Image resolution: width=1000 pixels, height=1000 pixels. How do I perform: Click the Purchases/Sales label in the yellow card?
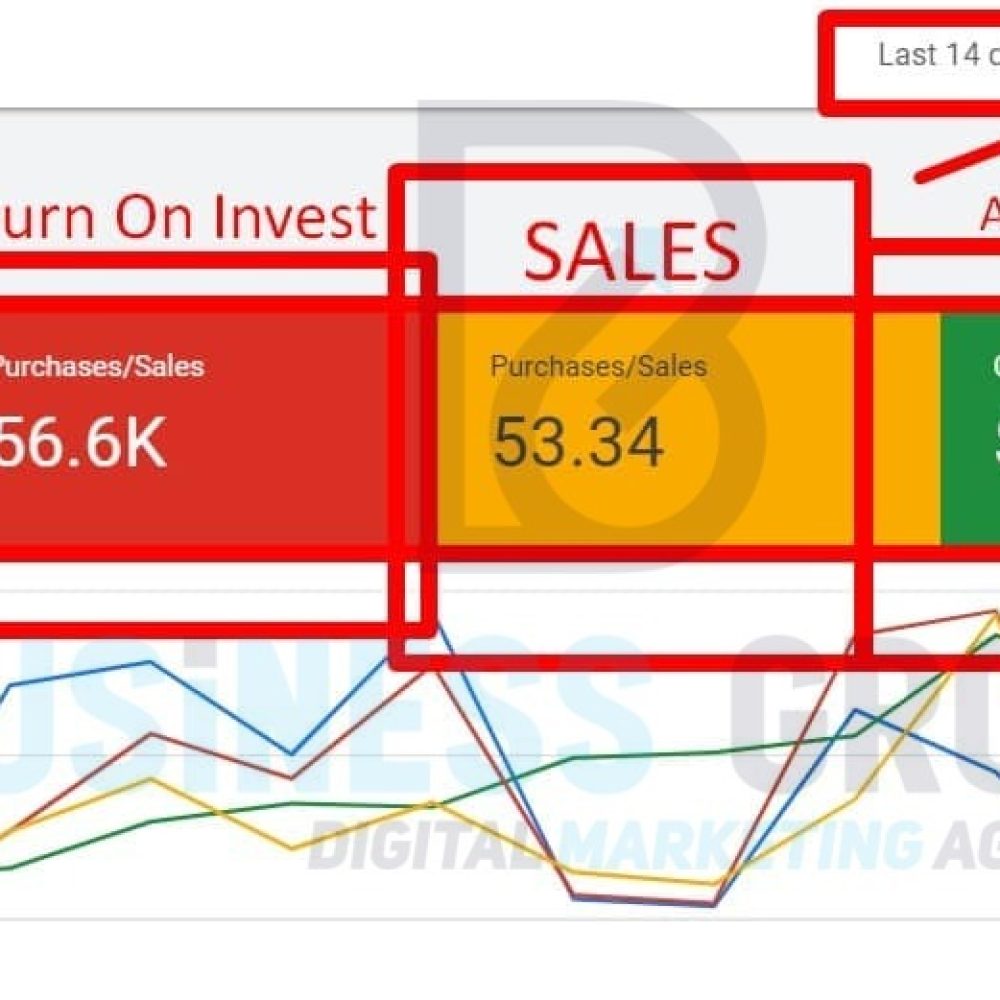pyautogui.click(x=598, y=367)
